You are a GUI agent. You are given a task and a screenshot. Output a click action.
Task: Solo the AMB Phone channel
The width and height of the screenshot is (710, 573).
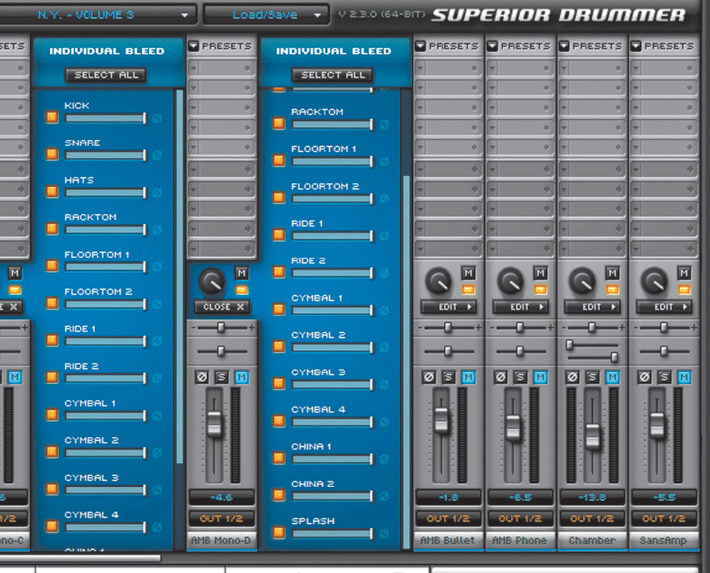tap(520, 377)
